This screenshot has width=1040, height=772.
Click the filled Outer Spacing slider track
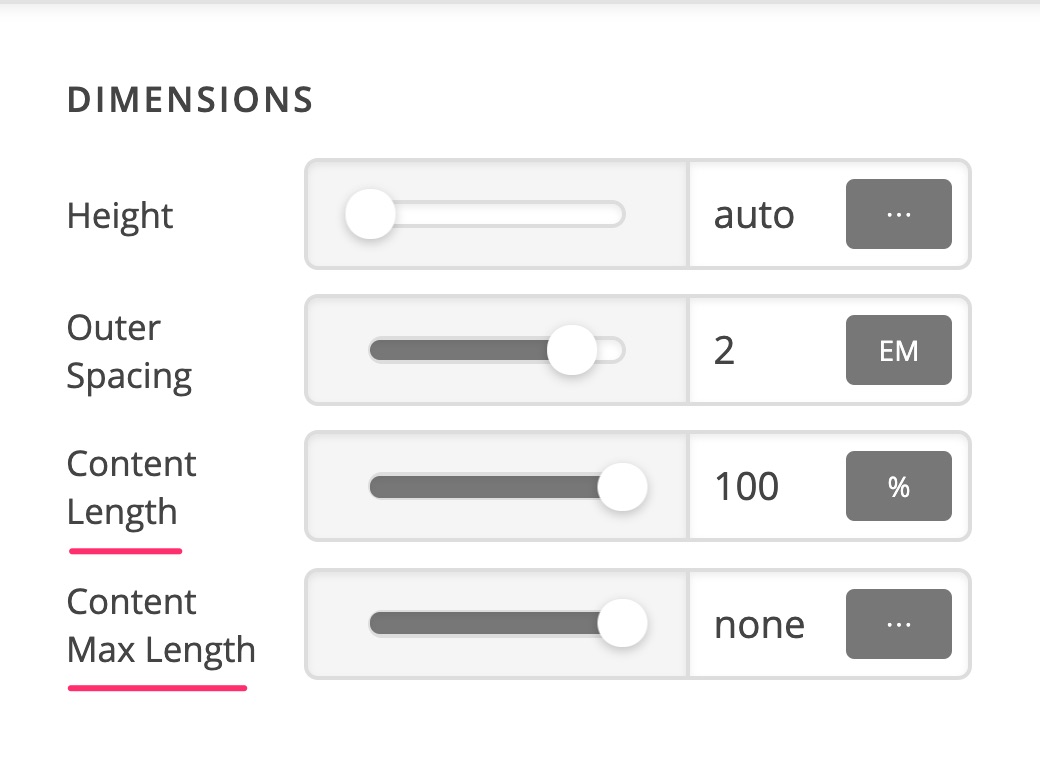coord(459,350)
